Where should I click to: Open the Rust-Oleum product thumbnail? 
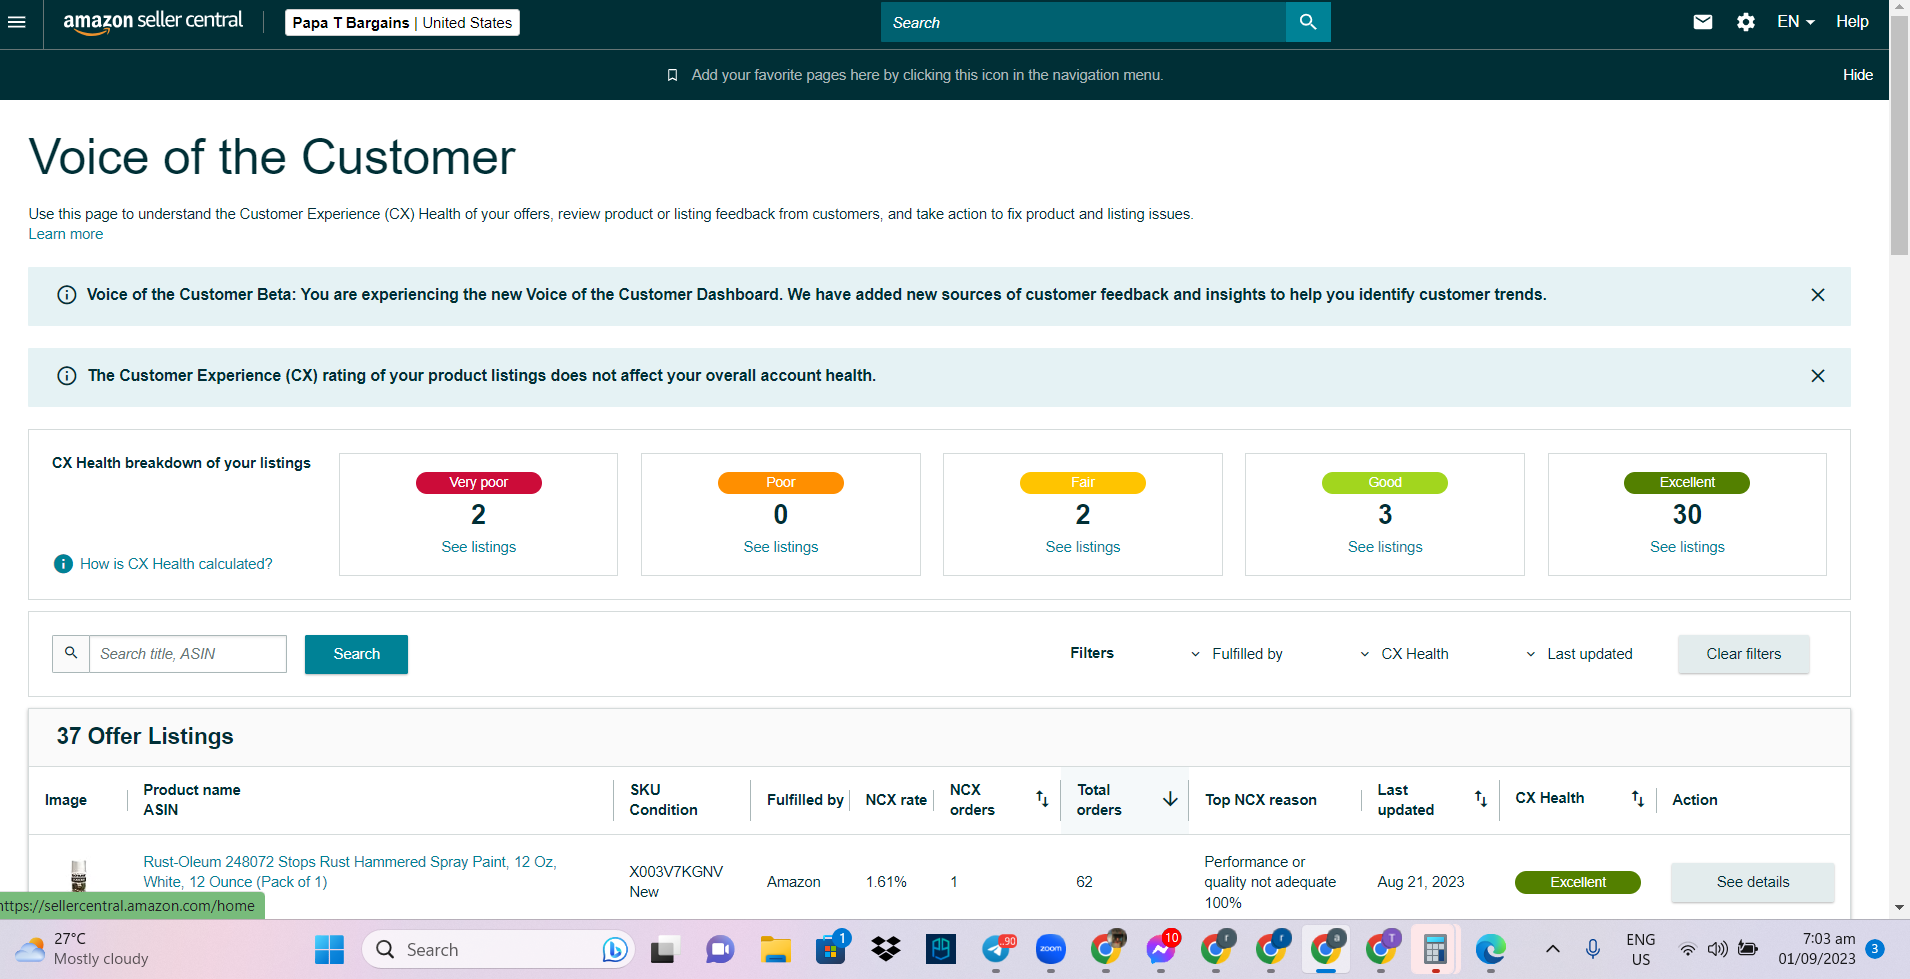click(79, 875)
